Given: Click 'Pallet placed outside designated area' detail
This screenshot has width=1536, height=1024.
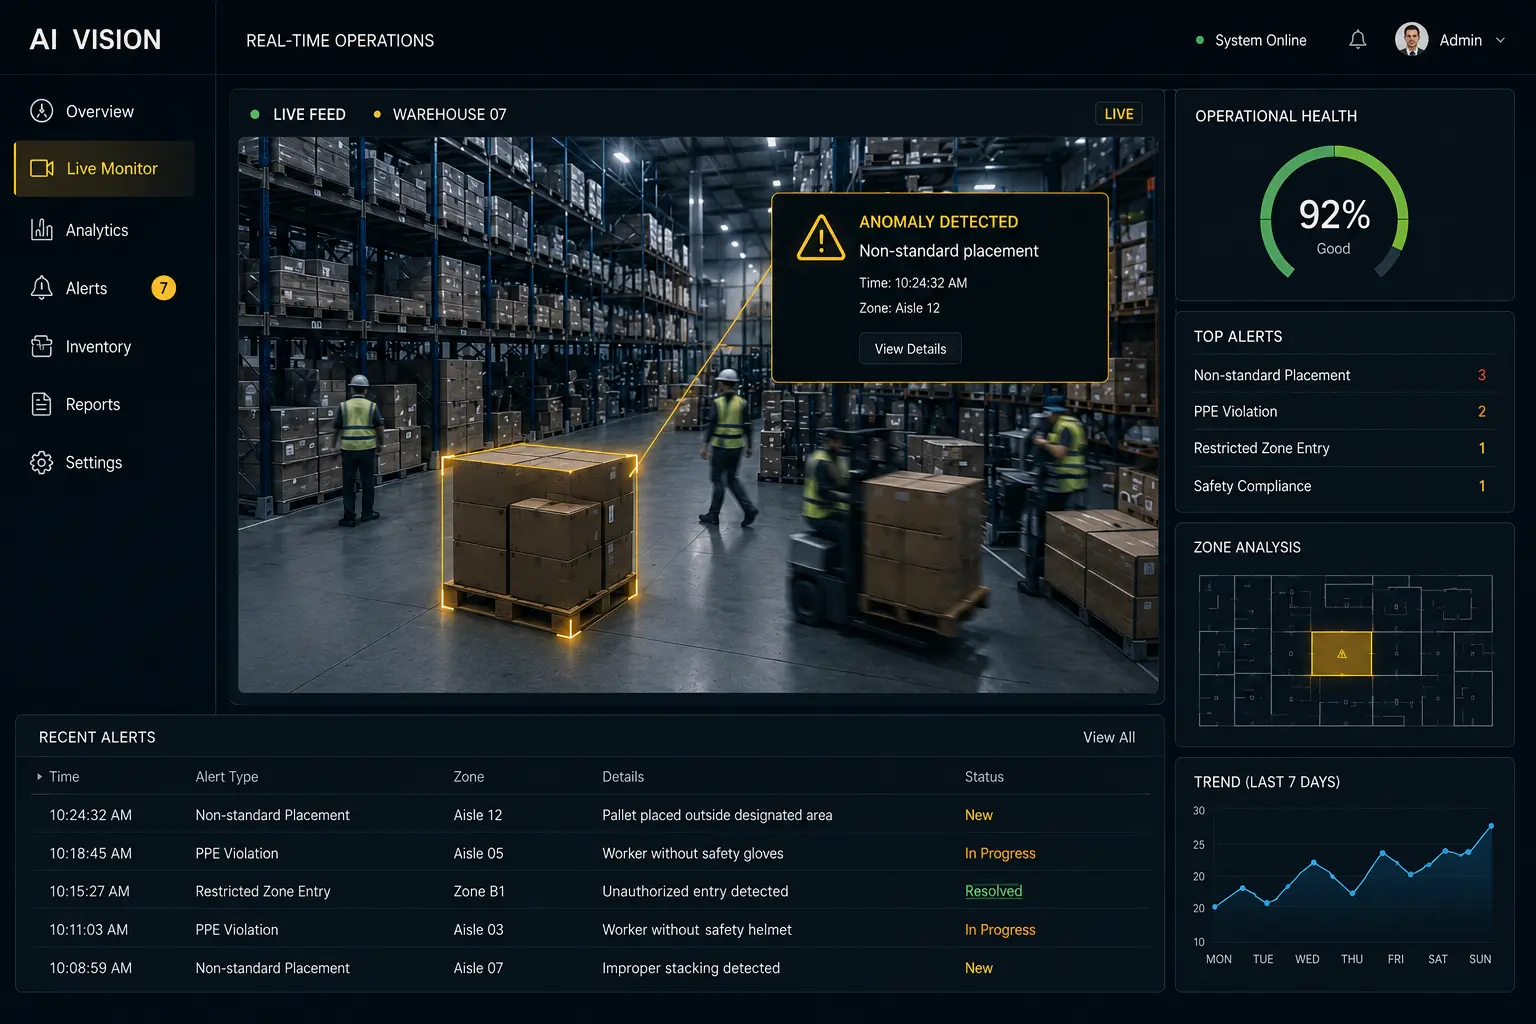Looking at the screenshot, I should pos(717,815).
